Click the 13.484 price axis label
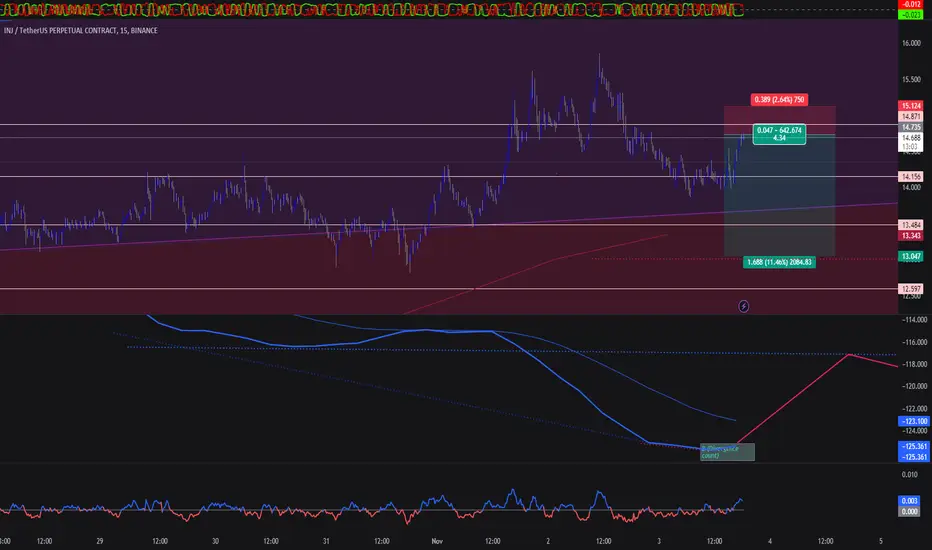 911,225
